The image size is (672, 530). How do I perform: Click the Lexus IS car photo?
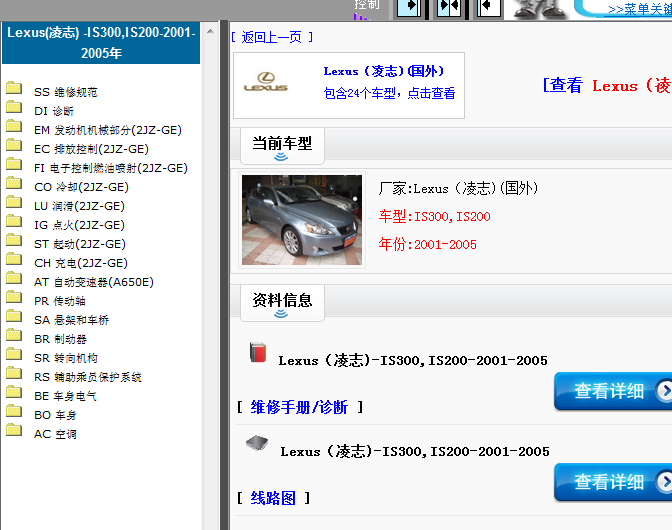pos(302,220)
